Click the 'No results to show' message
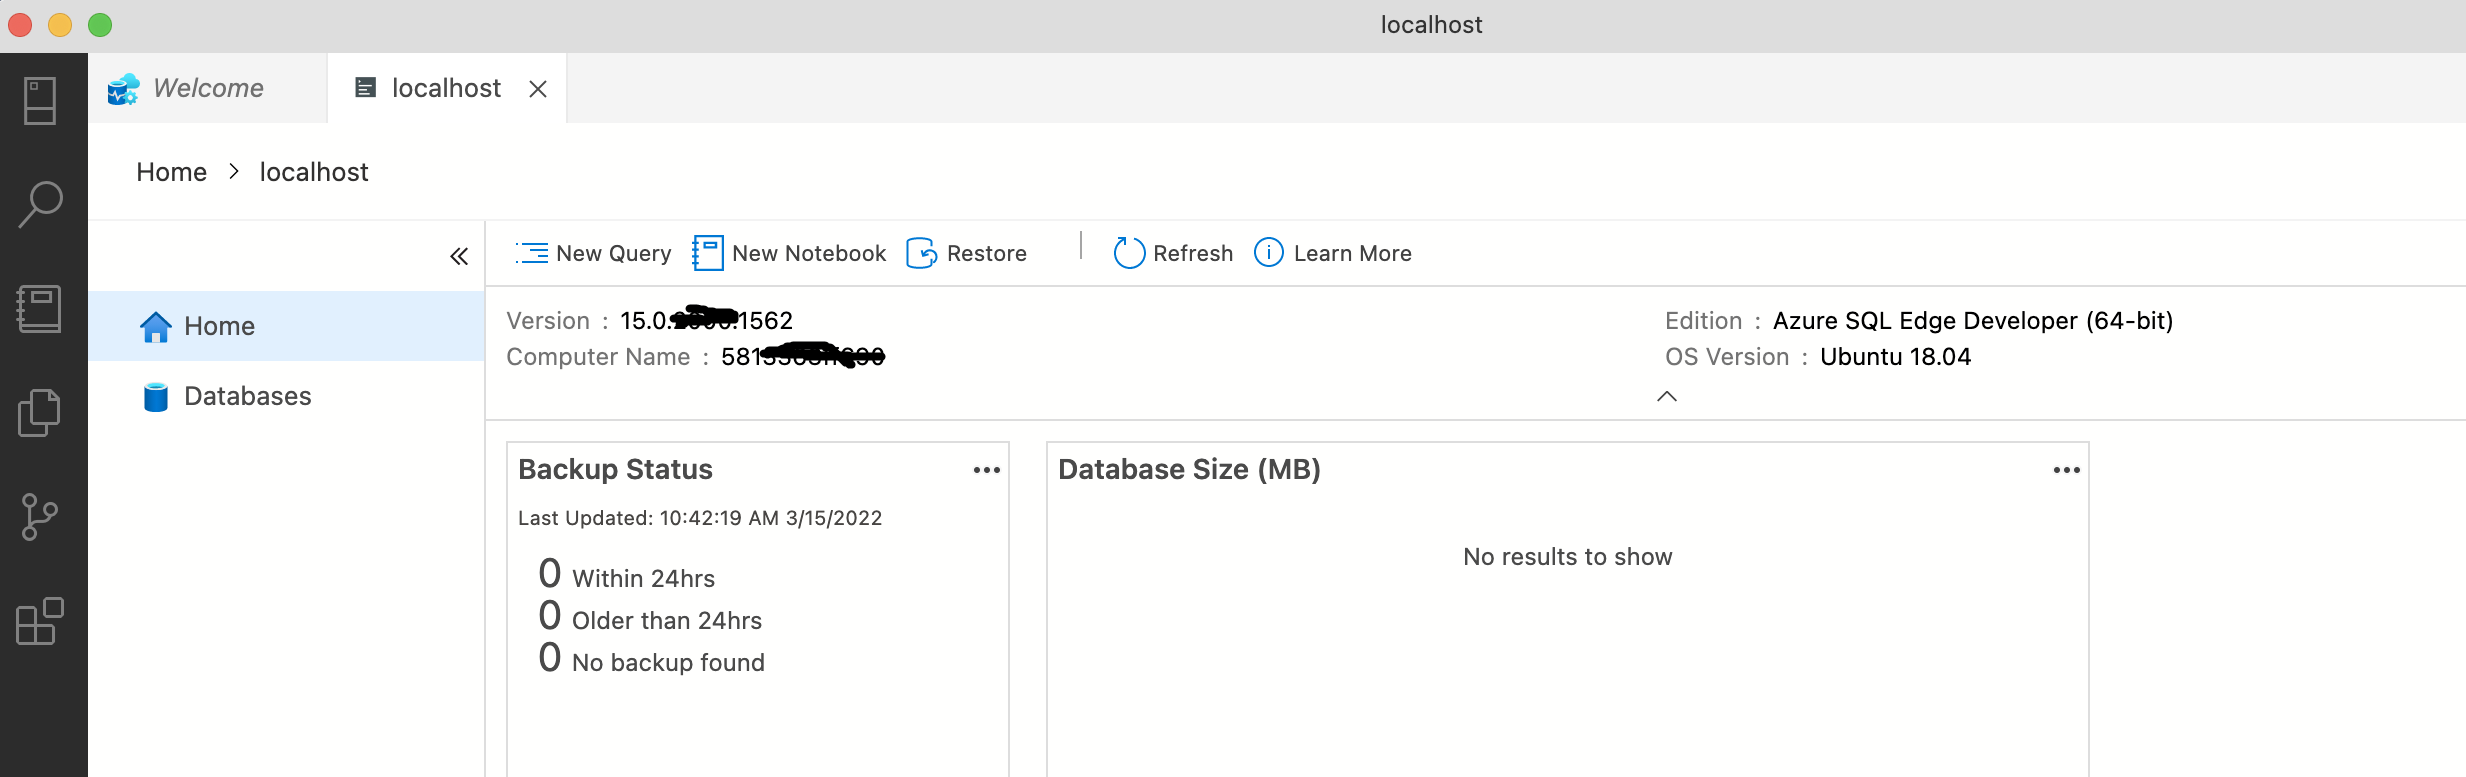This screenshot has width=2466, height=777. pos(1568,557)
